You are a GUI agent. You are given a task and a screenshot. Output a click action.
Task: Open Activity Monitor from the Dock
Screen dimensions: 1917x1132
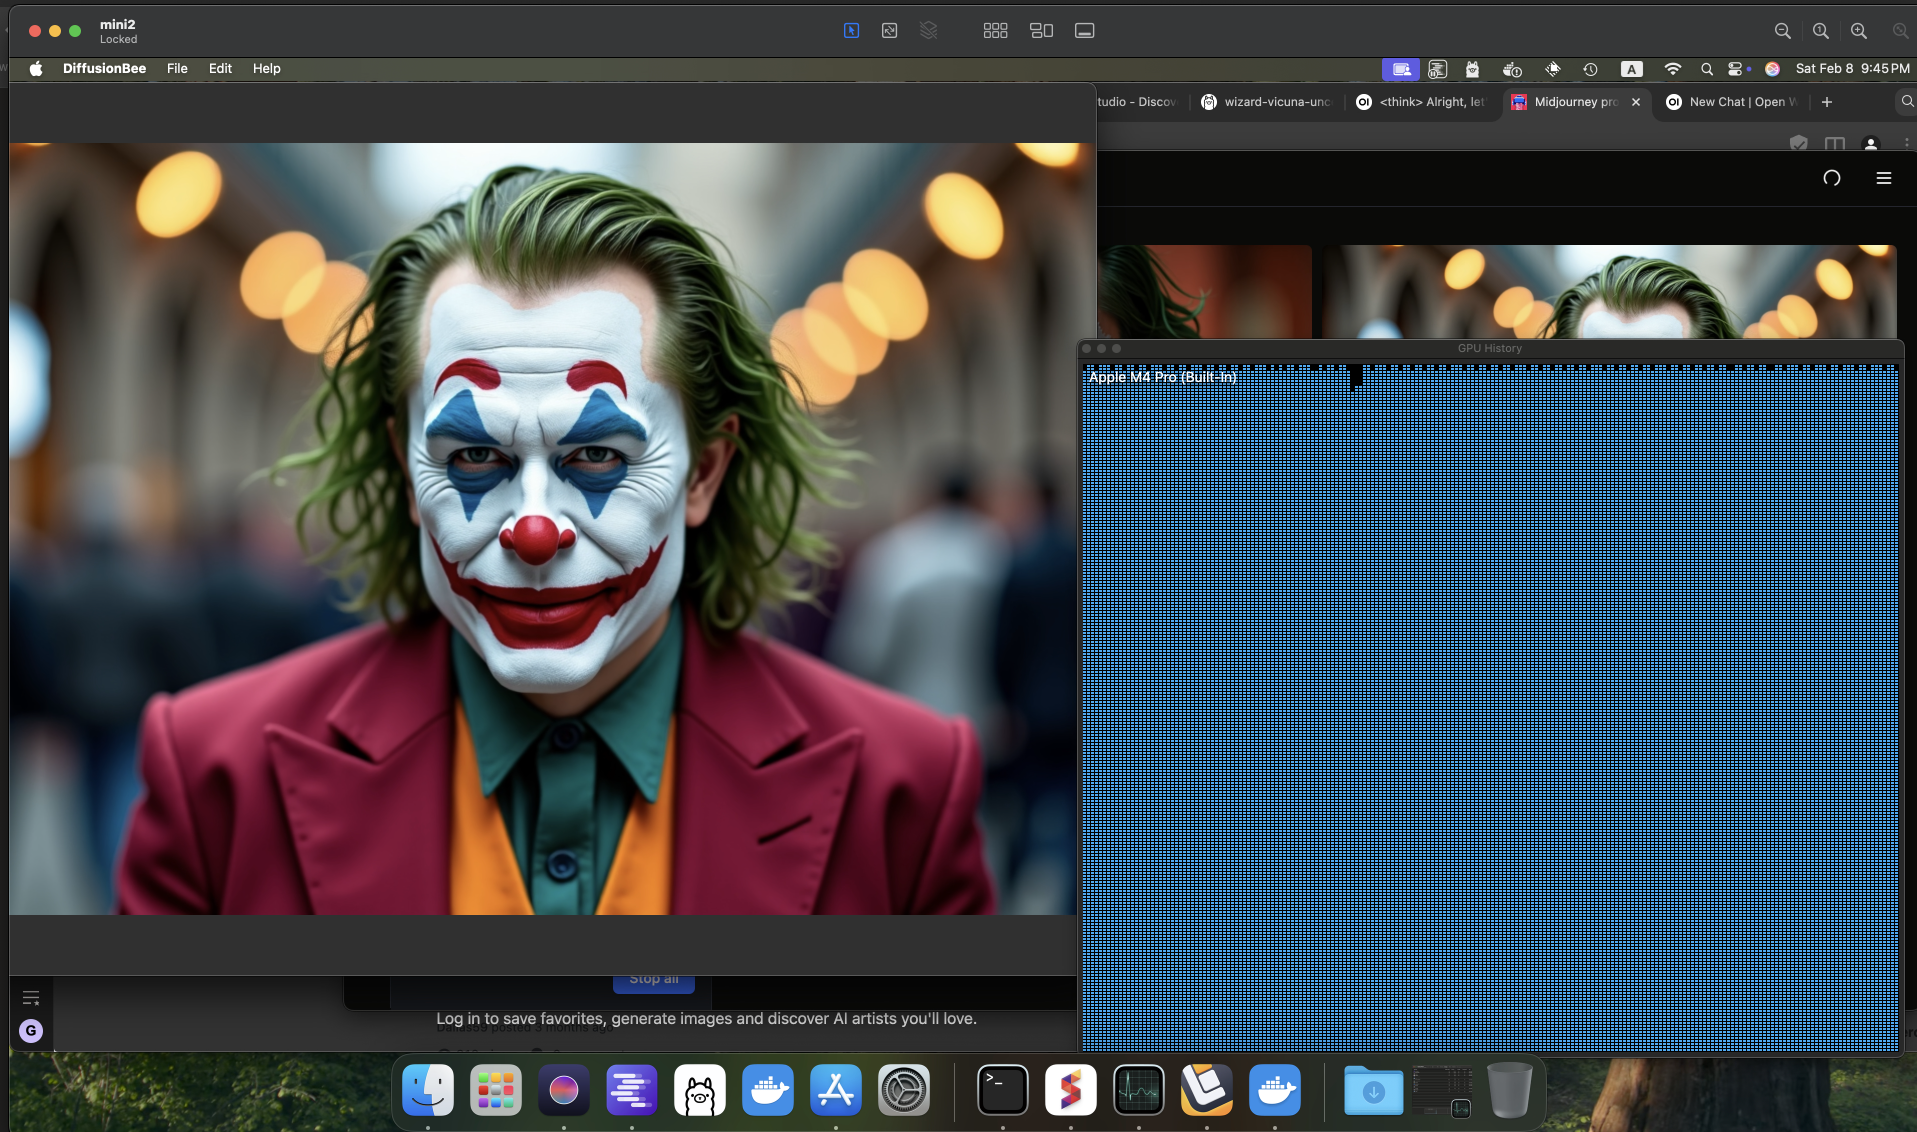tap(1139, 1090)
